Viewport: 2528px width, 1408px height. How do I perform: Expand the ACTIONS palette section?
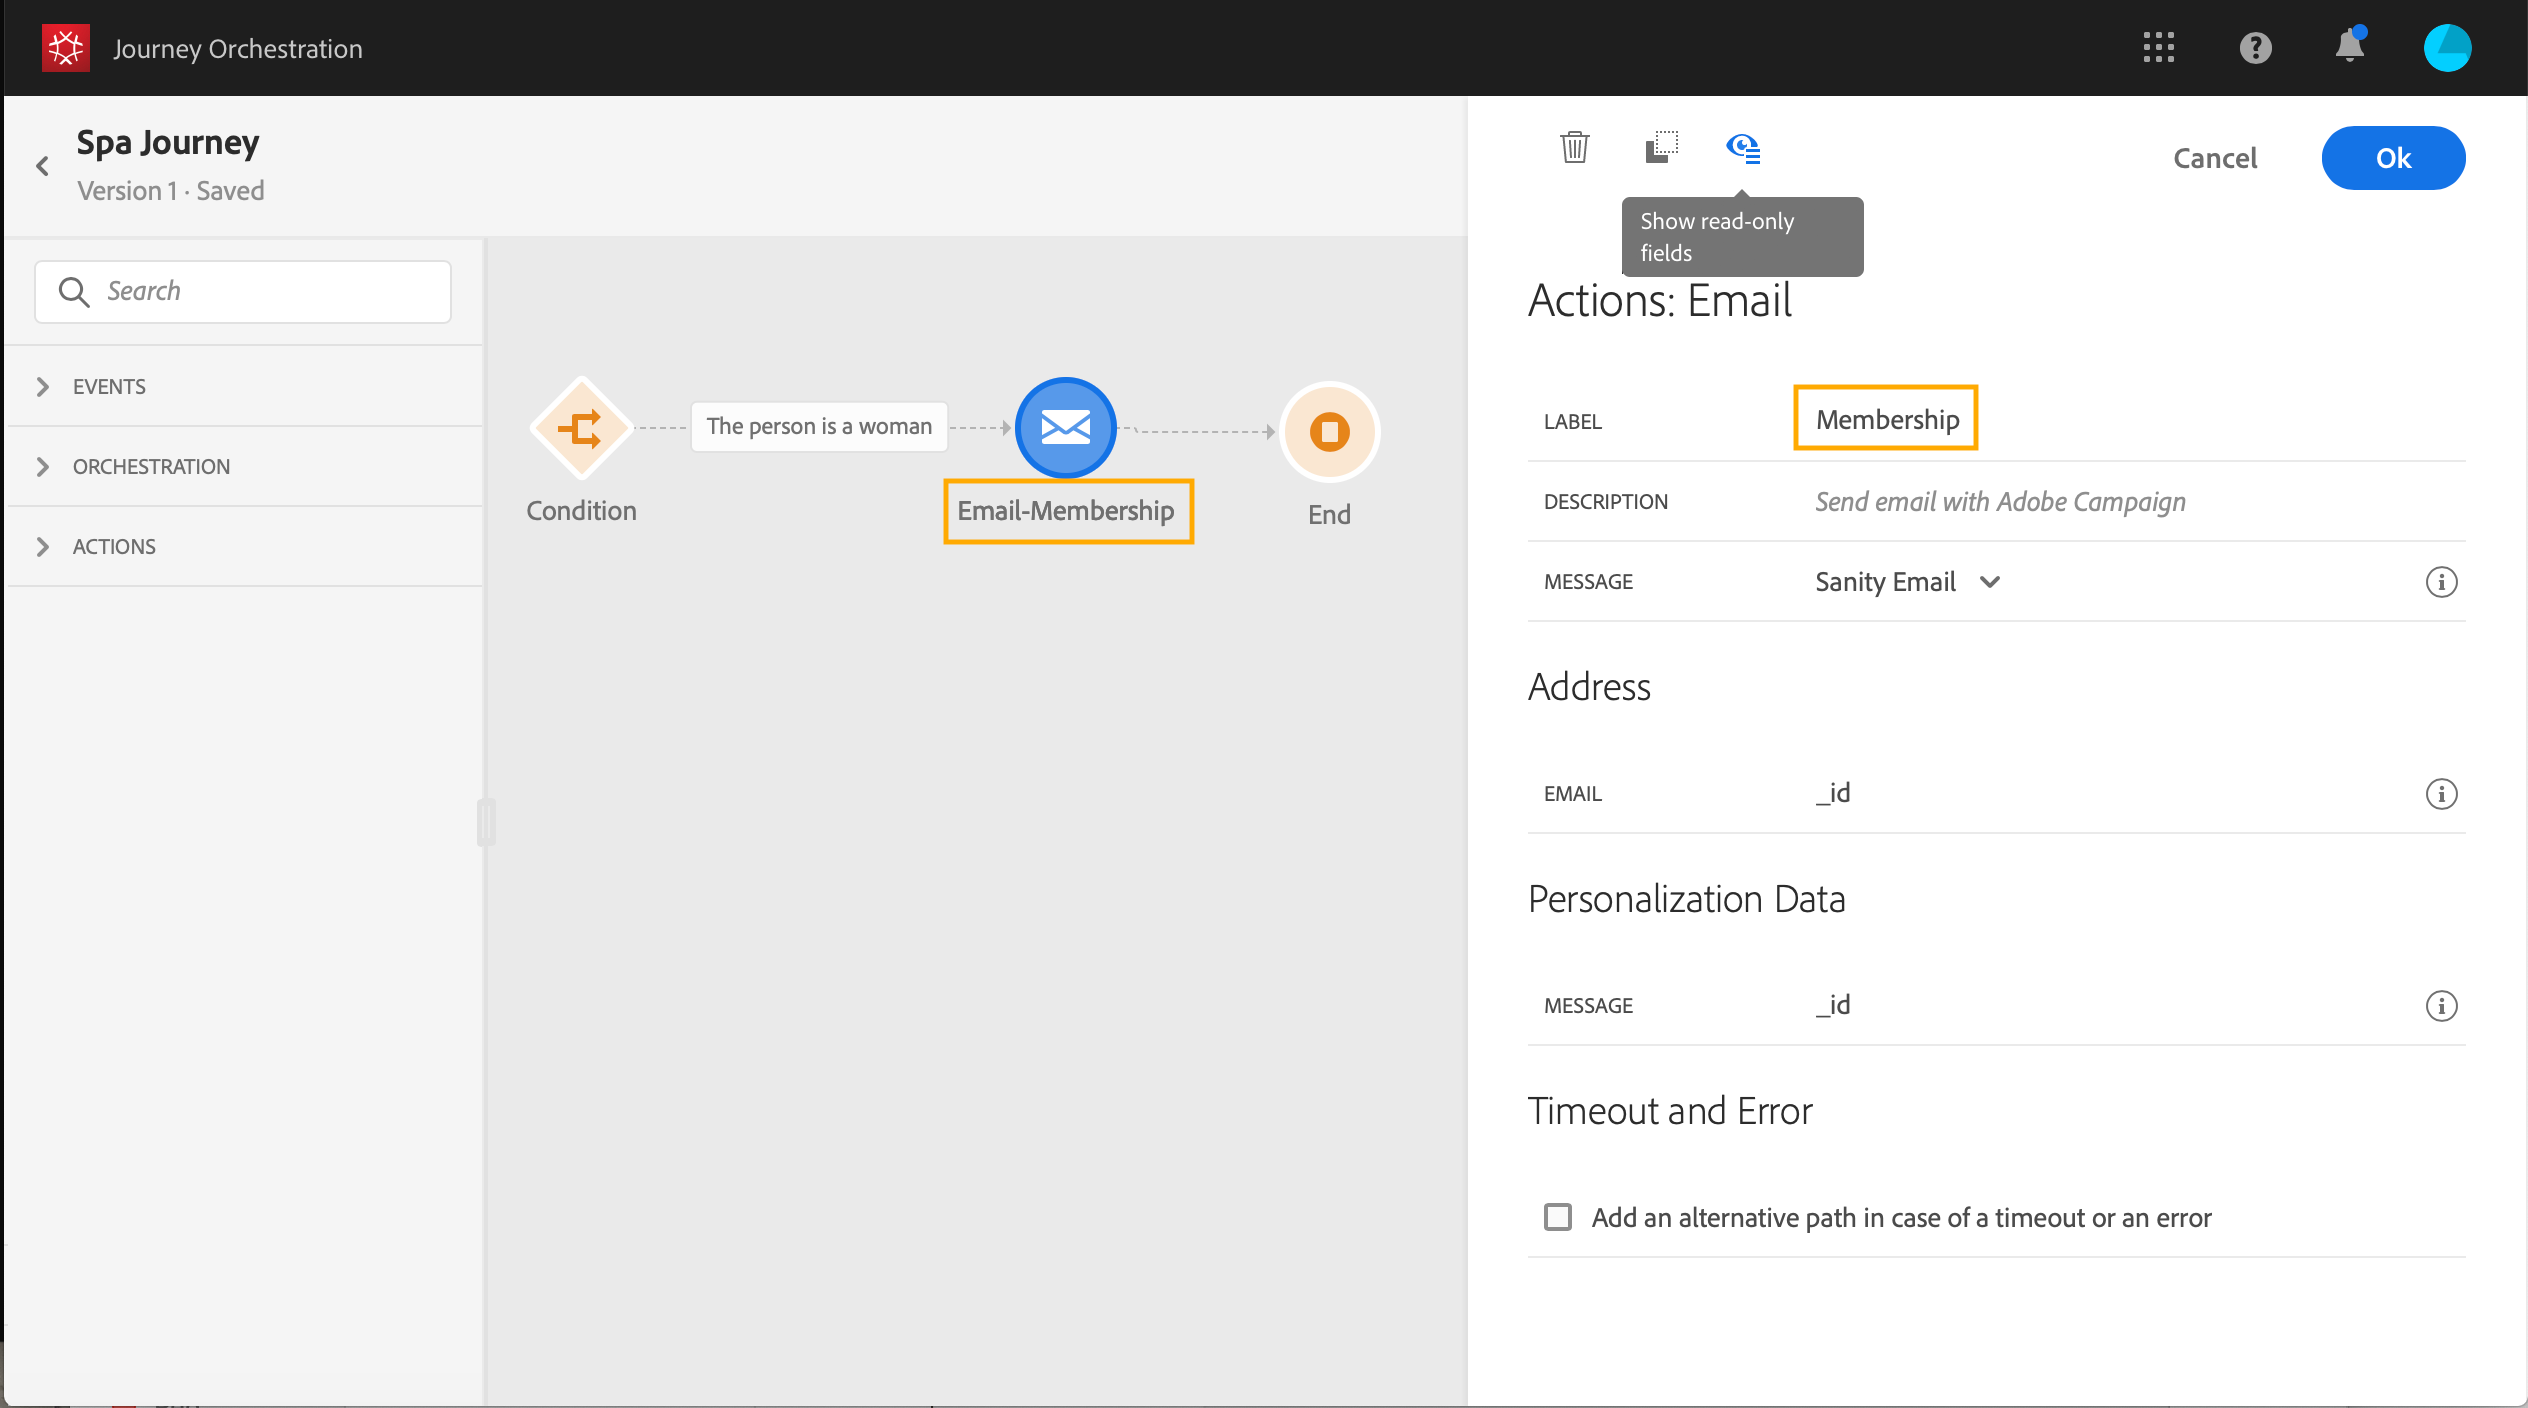point(114,547)
